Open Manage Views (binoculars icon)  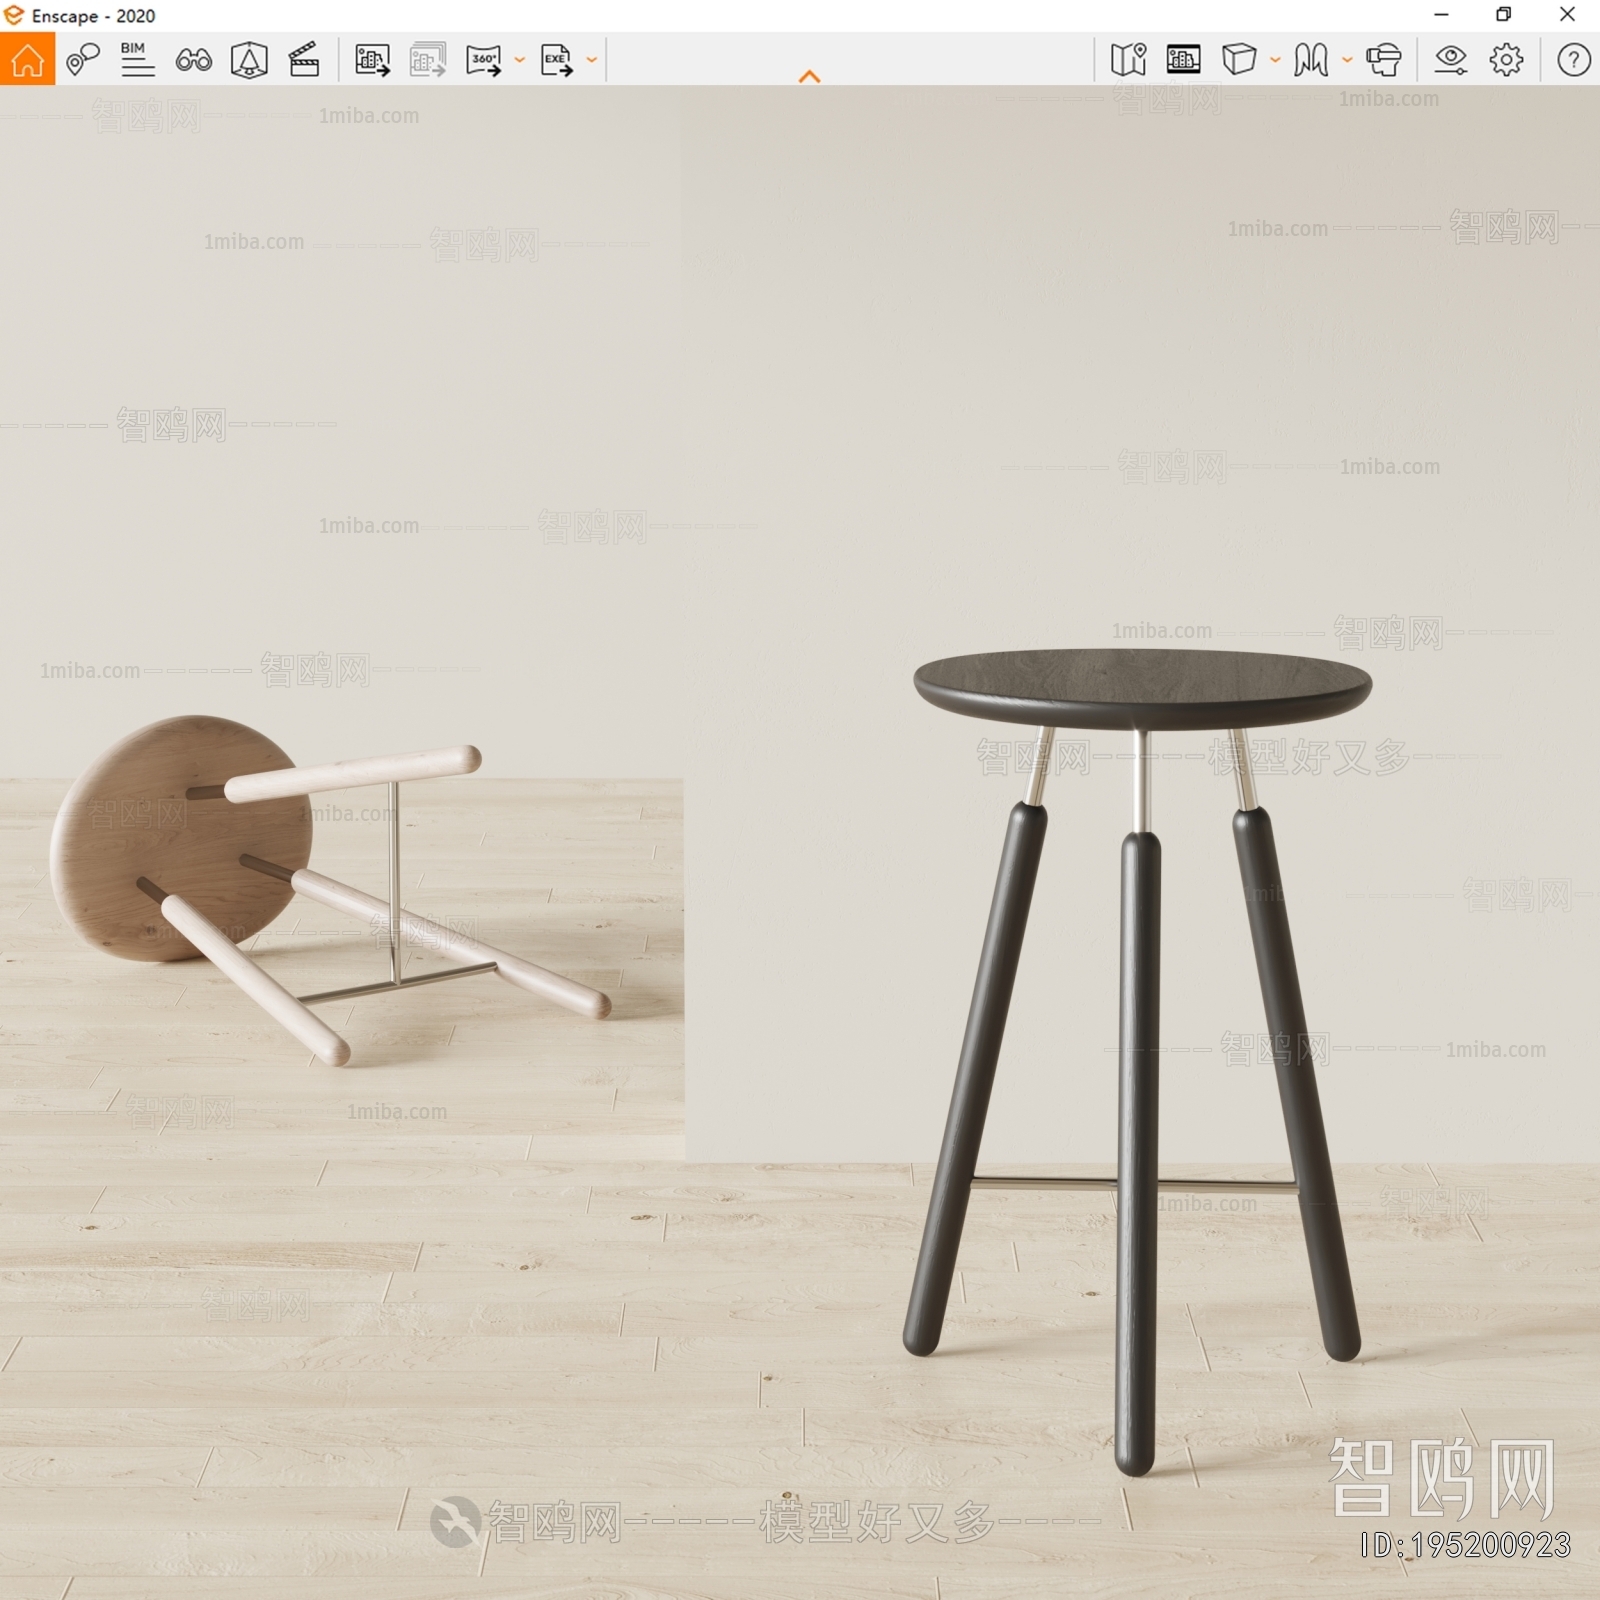click(193, 60)
